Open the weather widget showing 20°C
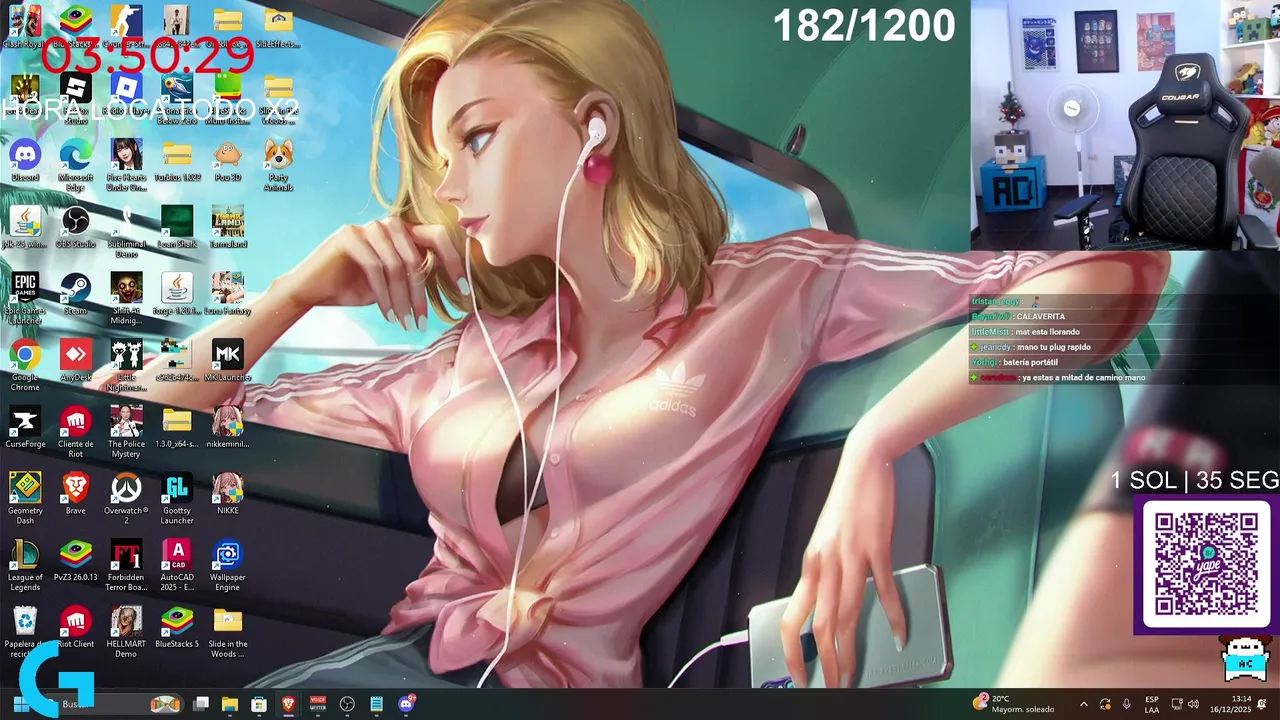The height and width of the screenshot is (720, 1280). pos(1014,704)
